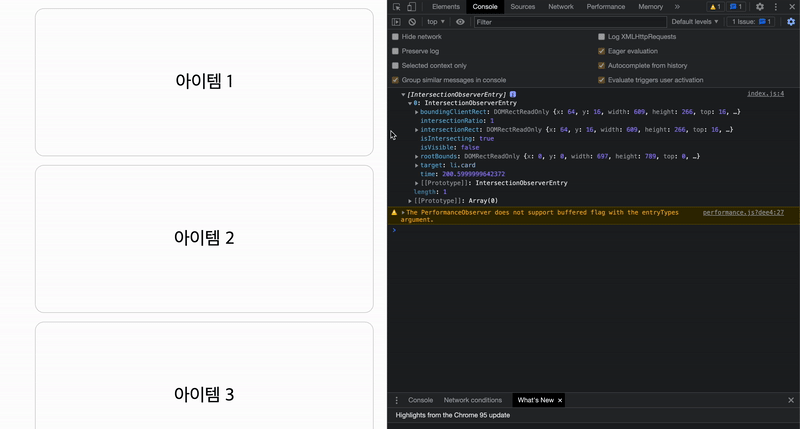This screenshot has height=429, width=800.
Task: Toggle Hide network checkbox
Action: point(395,37)
